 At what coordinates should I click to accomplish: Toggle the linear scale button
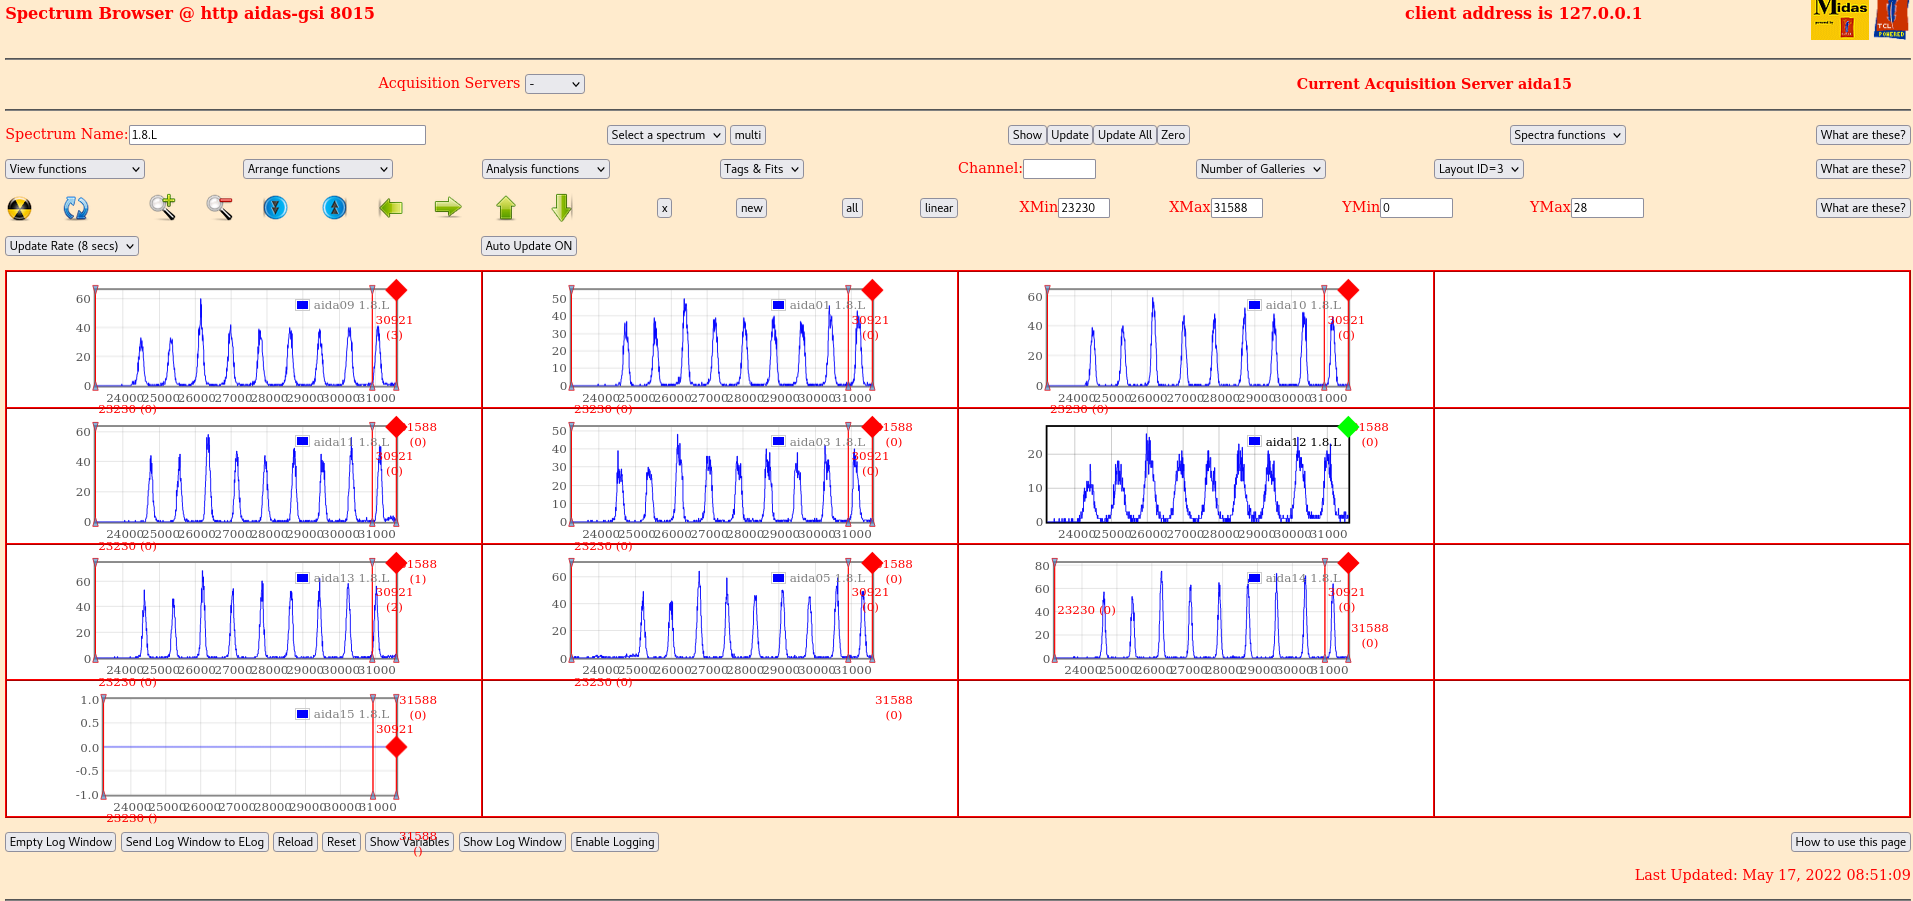938,208
